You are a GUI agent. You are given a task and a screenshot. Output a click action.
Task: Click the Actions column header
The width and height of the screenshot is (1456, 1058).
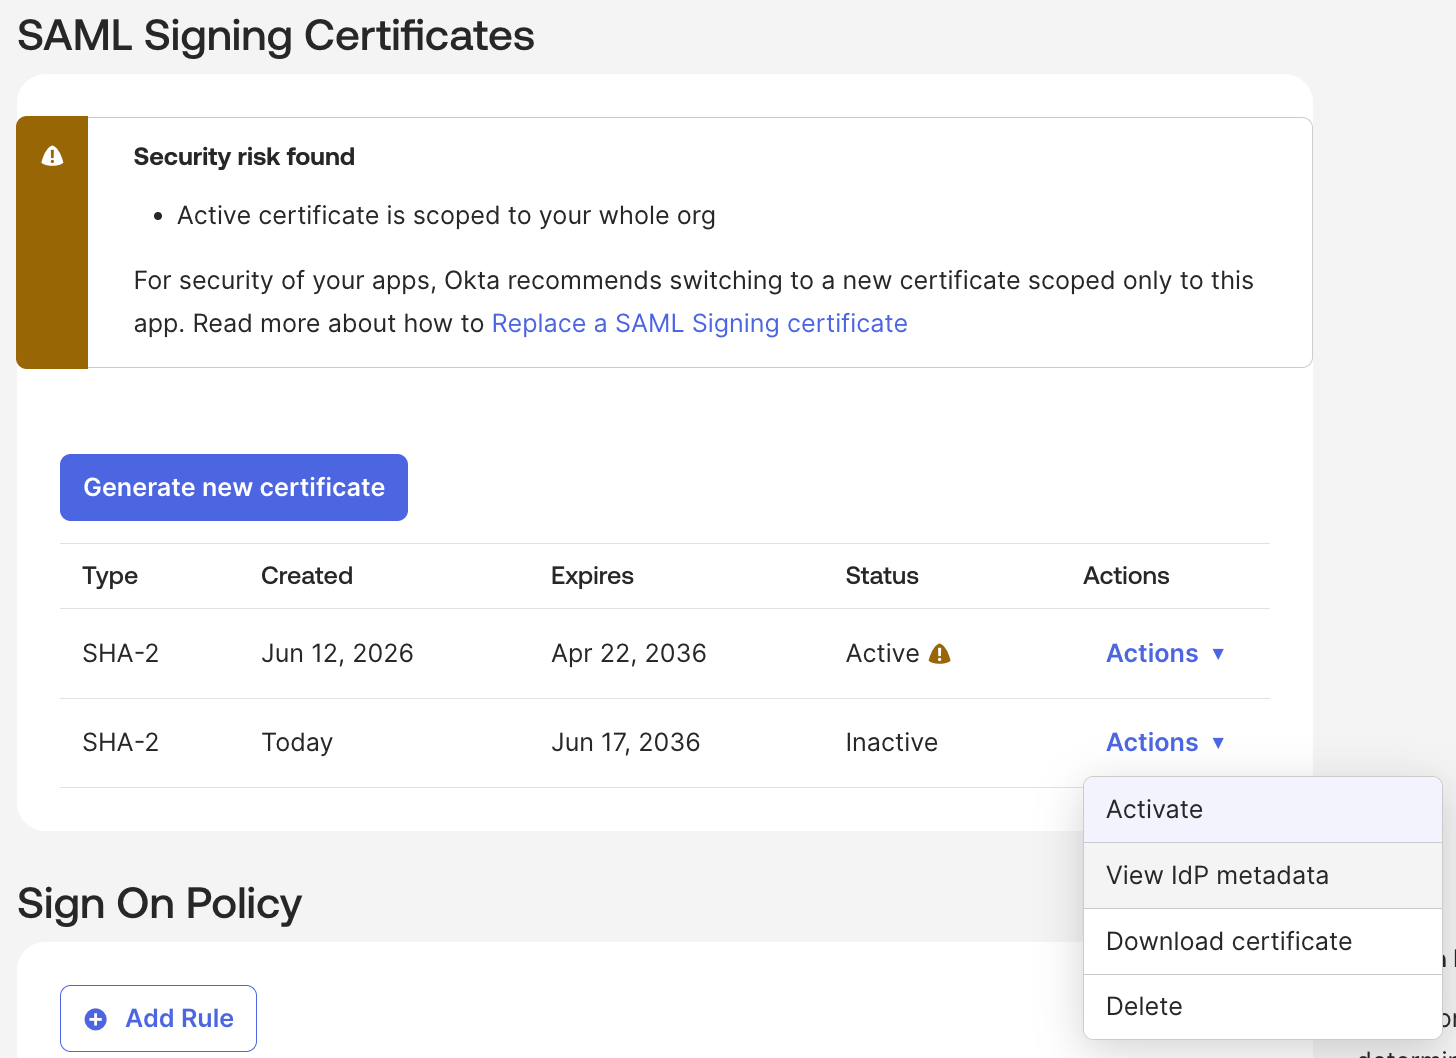1126,576
